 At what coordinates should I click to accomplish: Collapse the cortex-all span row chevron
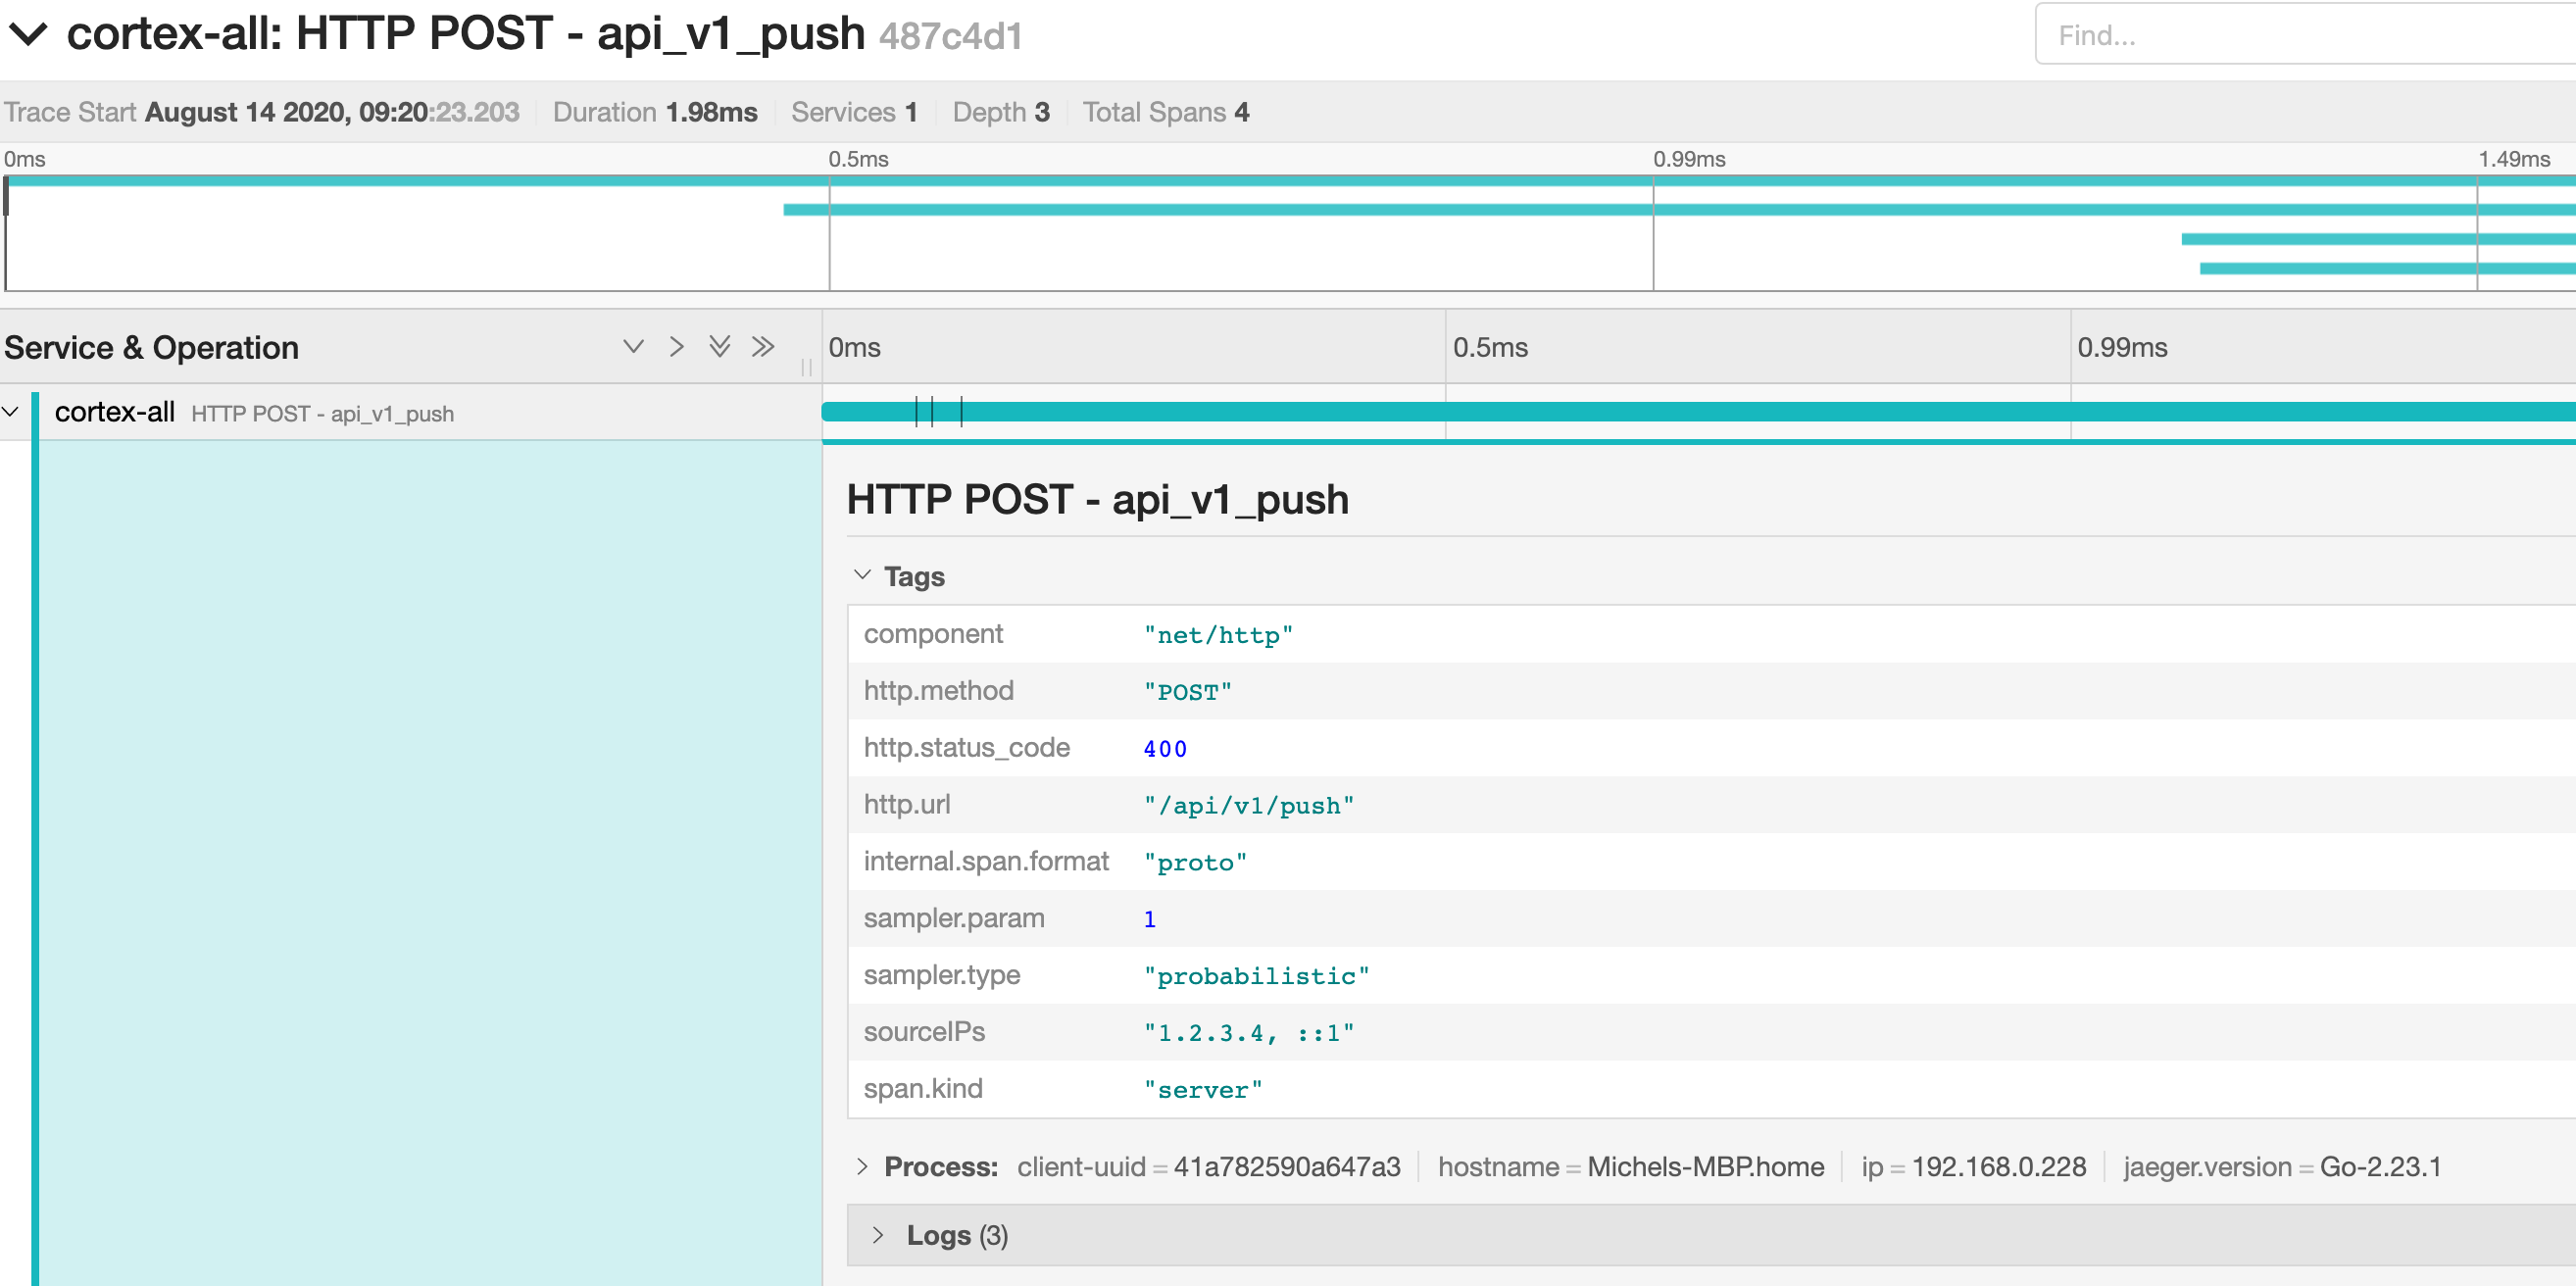coord(11,412)
